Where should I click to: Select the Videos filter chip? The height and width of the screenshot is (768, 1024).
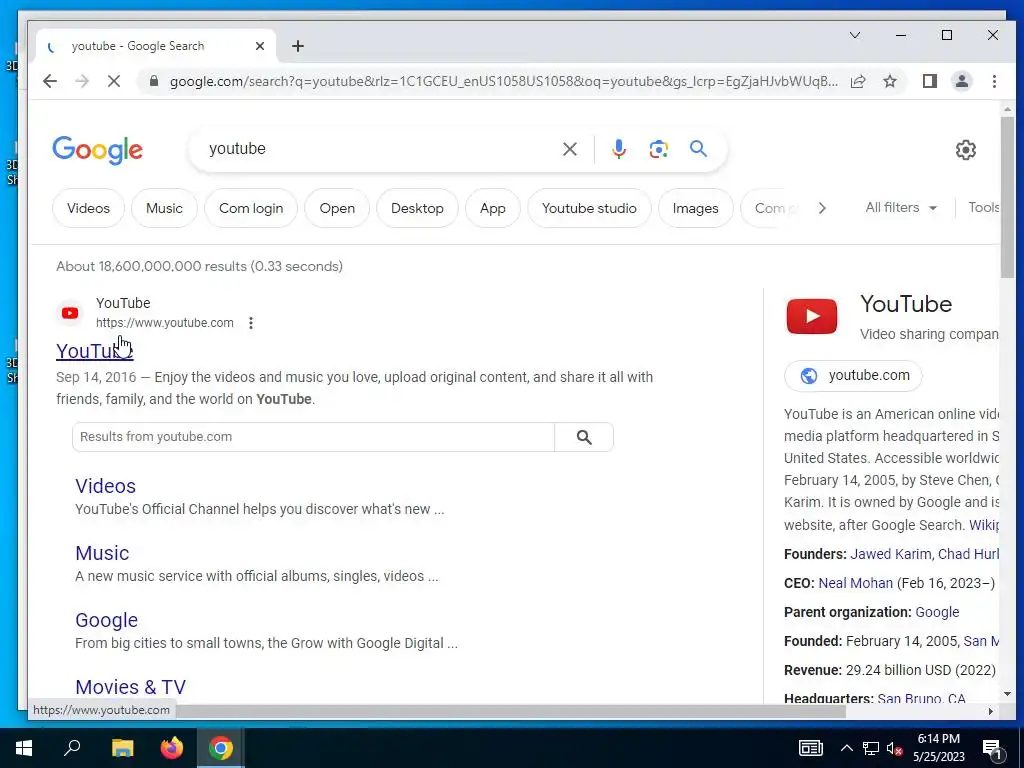click(88, 208)
